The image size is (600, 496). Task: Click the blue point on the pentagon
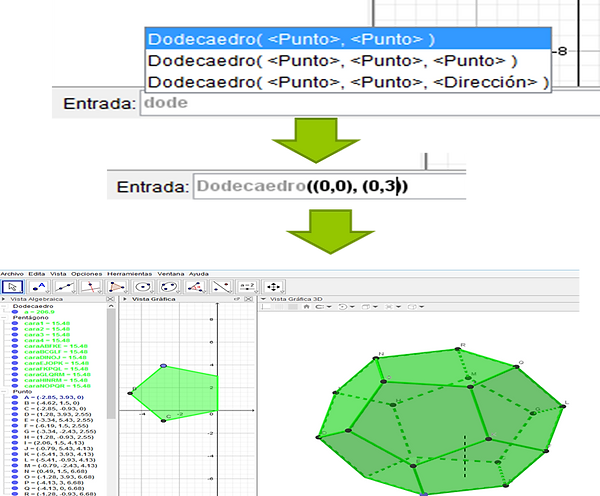point(163,366)
